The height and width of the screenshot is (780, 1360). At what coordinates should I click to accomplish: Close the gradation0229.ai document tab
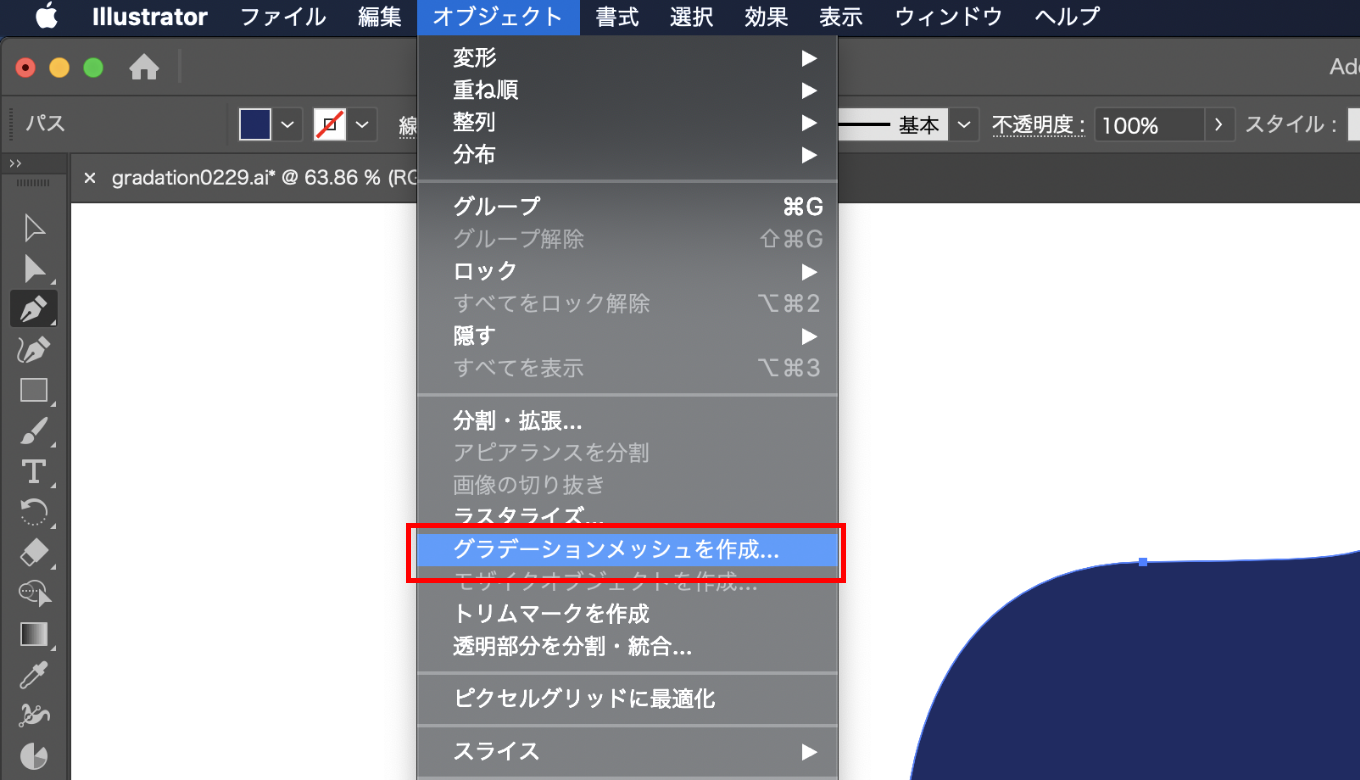pos(90,178)
